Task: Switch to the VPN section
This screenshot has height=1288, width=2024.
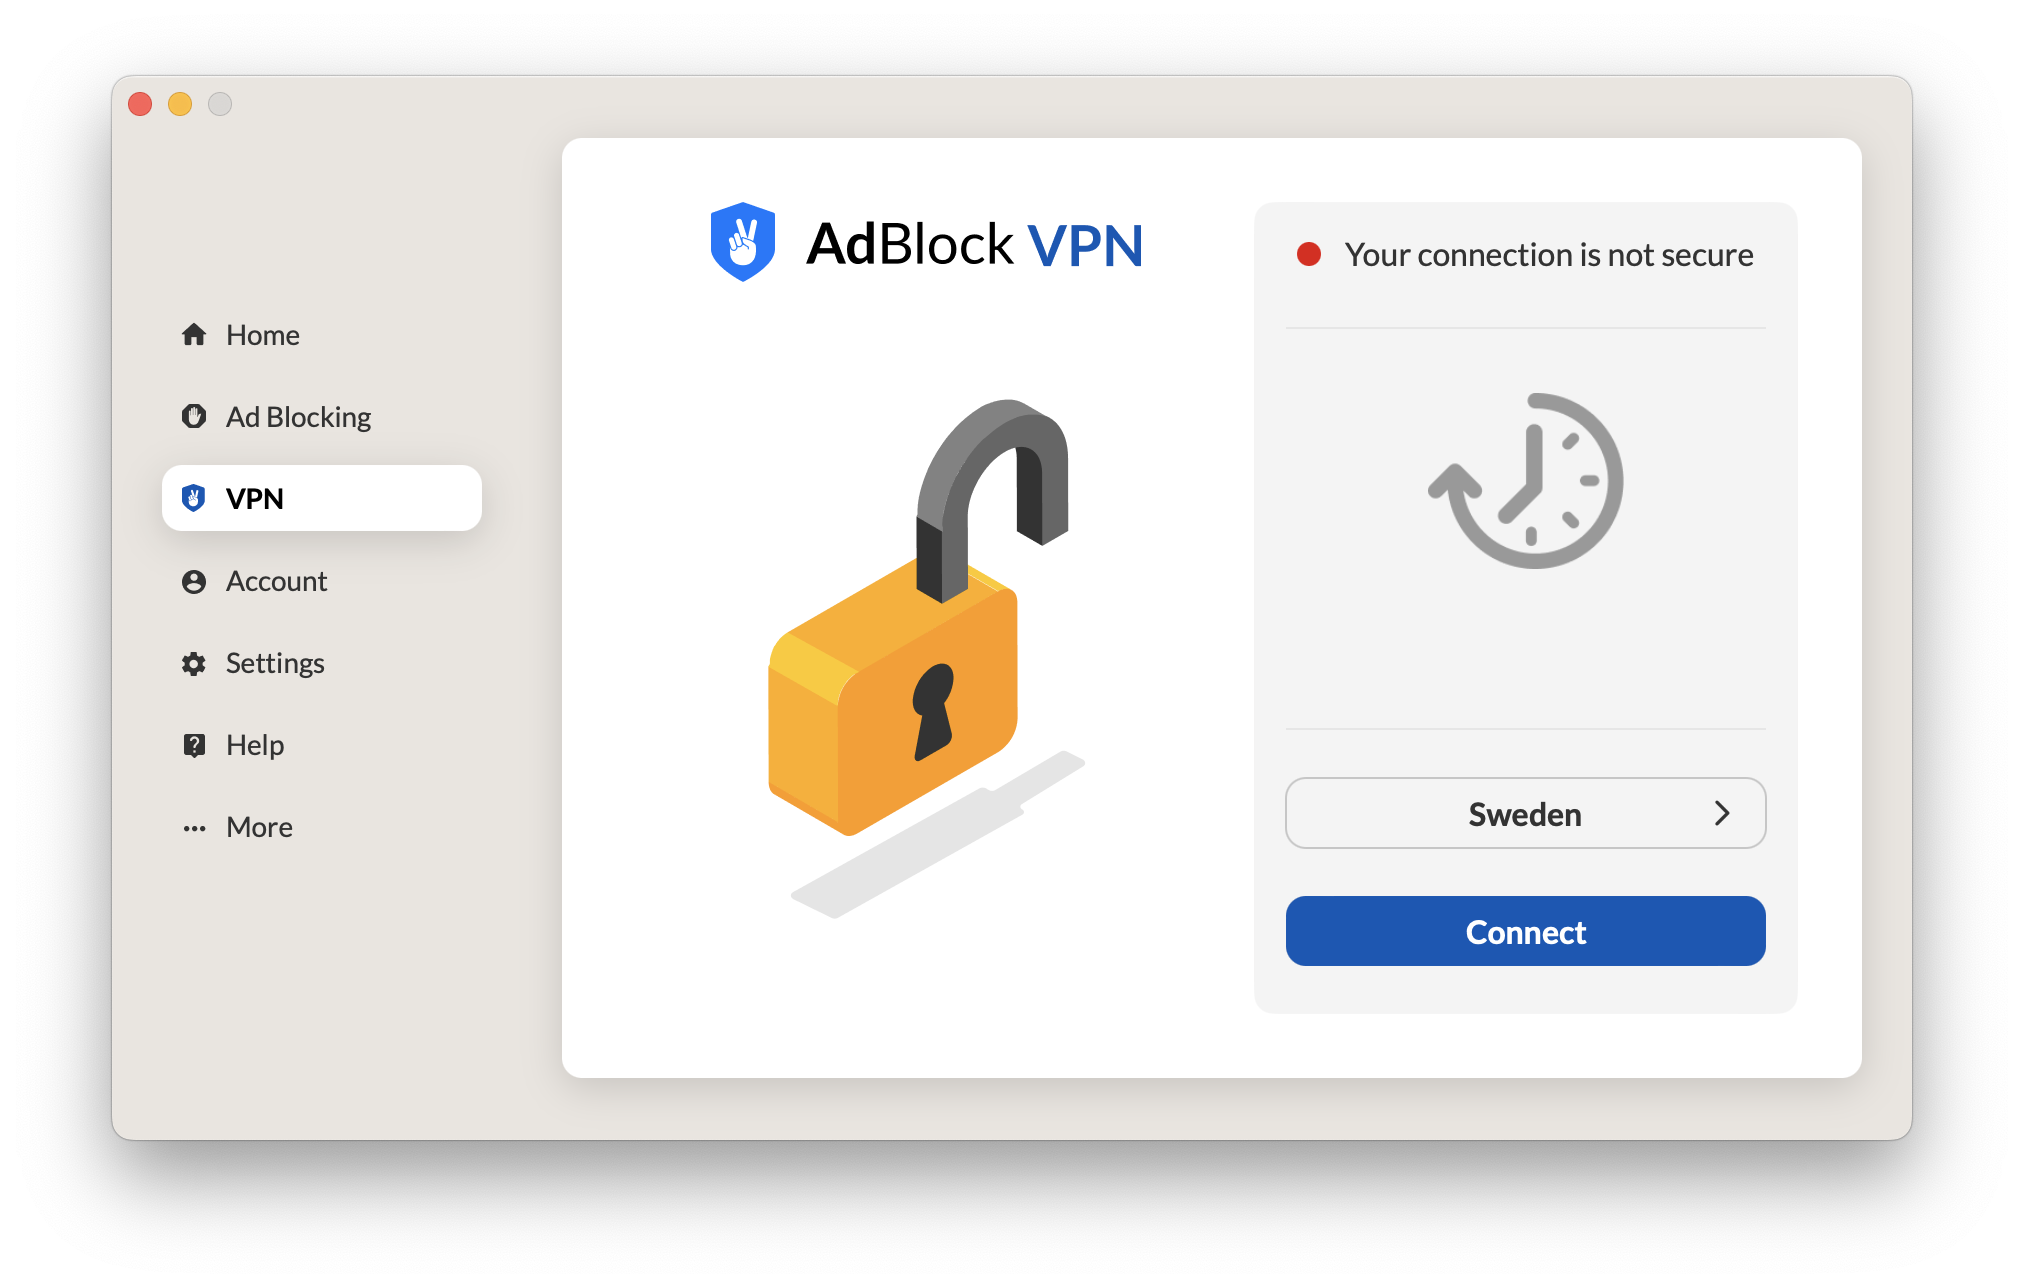Action: click(253, 499)
